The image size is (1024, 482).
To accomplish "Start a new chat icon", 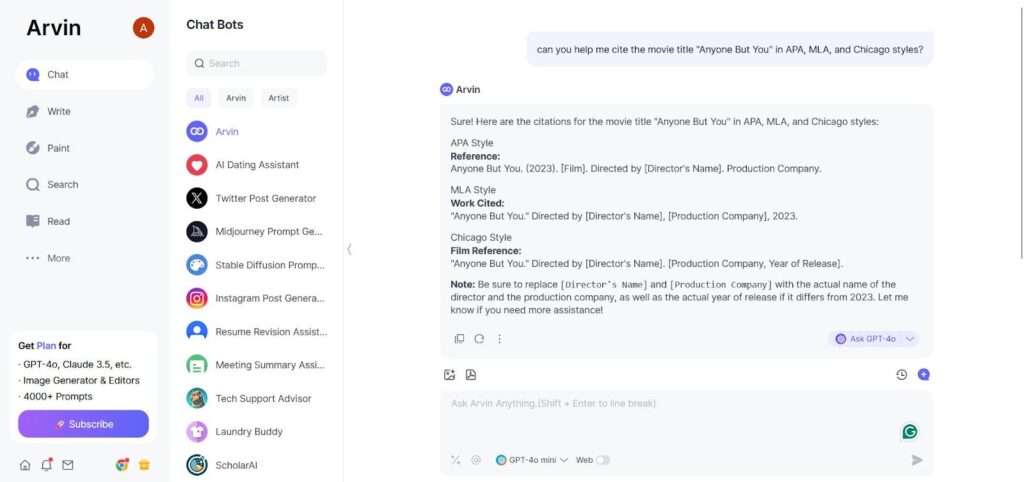I will [923, 374].
